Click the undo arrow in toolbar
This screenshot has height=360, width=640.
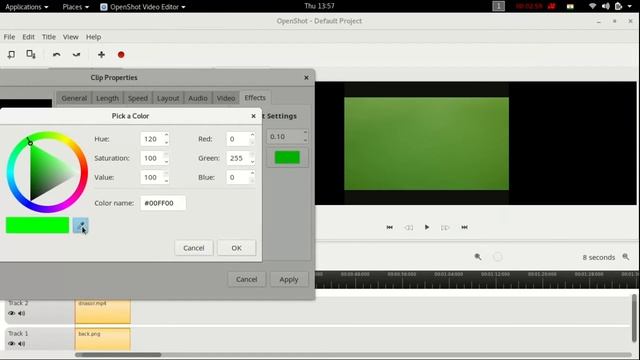click(x=56, y=55)
